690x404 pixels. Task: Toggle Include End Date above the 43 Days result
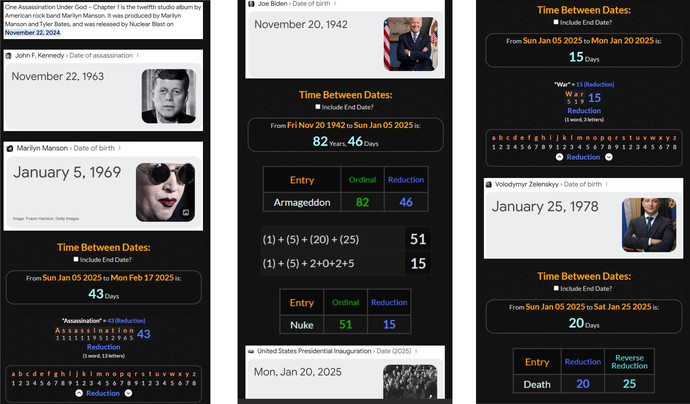76,259
